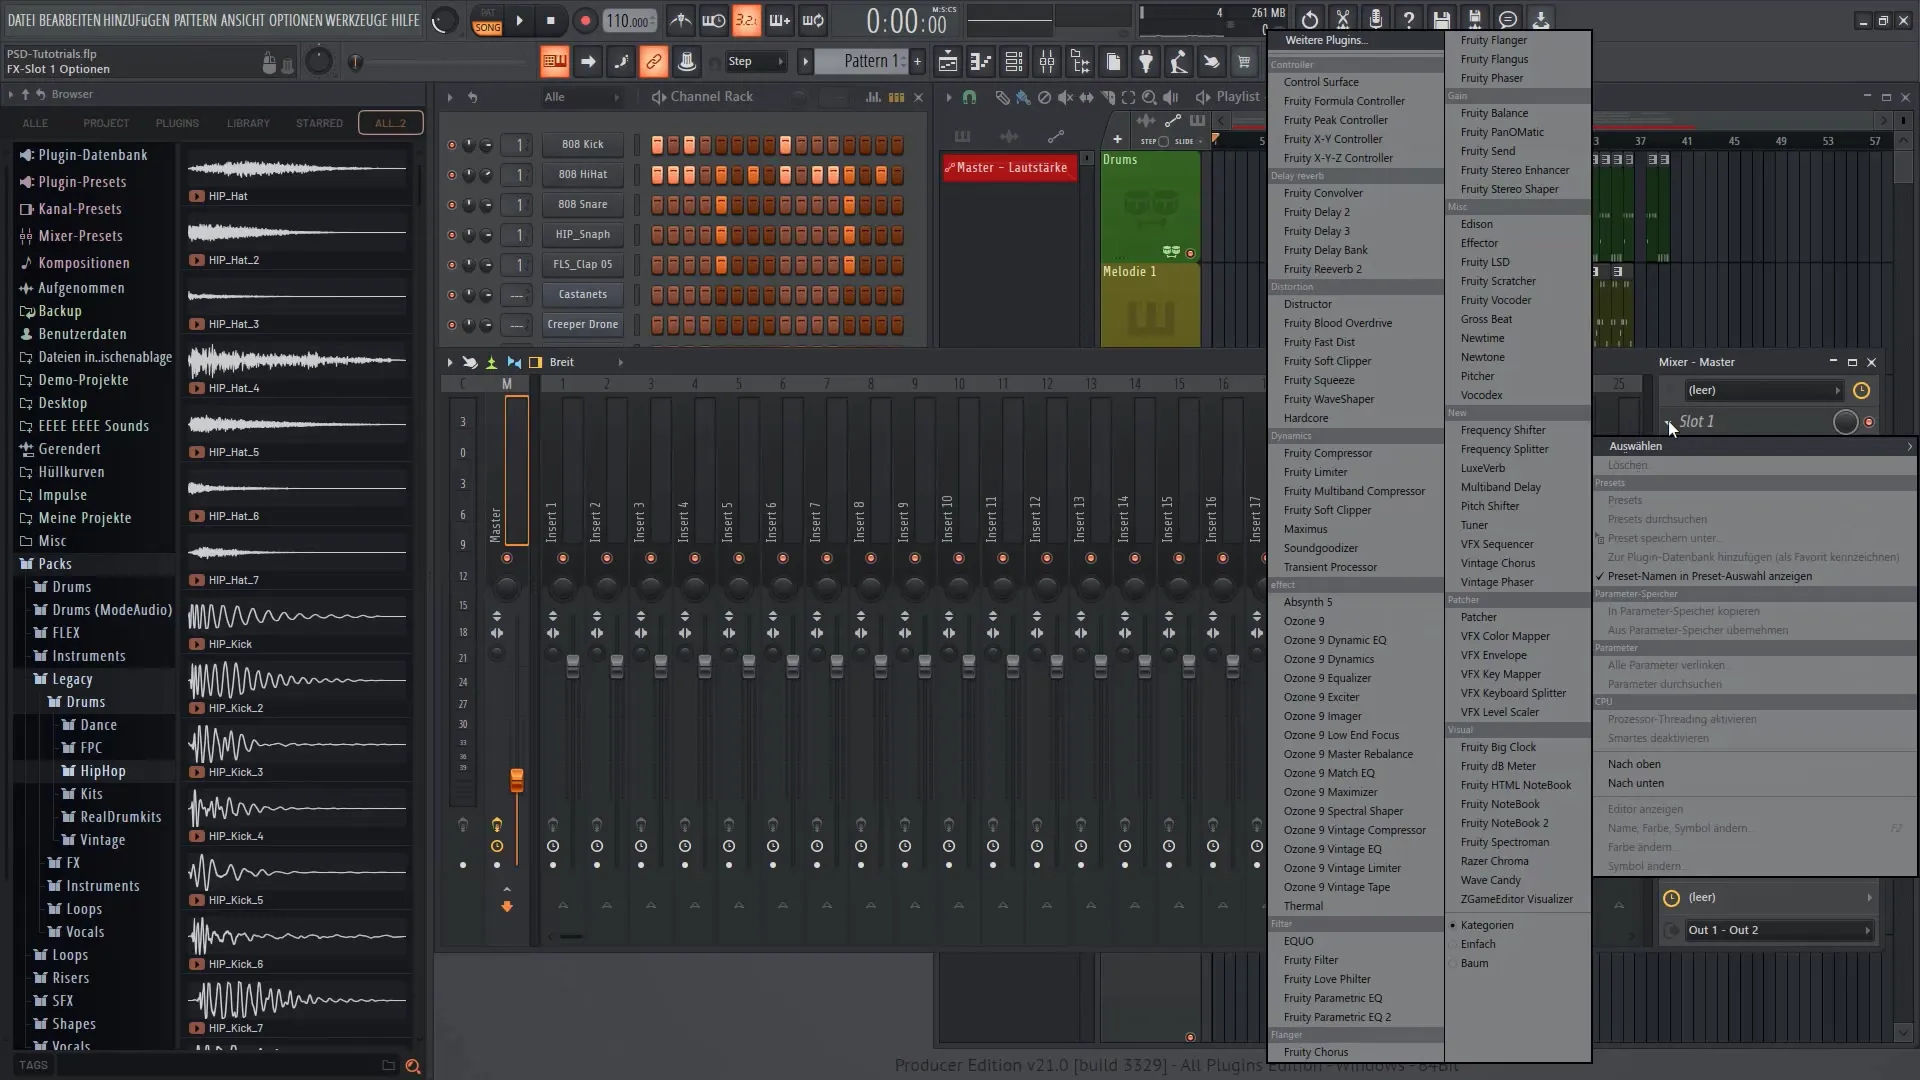Select the Playlist zoom magnifier tool
This screenshot has width=1920, height=1080.
point(1149,97)
